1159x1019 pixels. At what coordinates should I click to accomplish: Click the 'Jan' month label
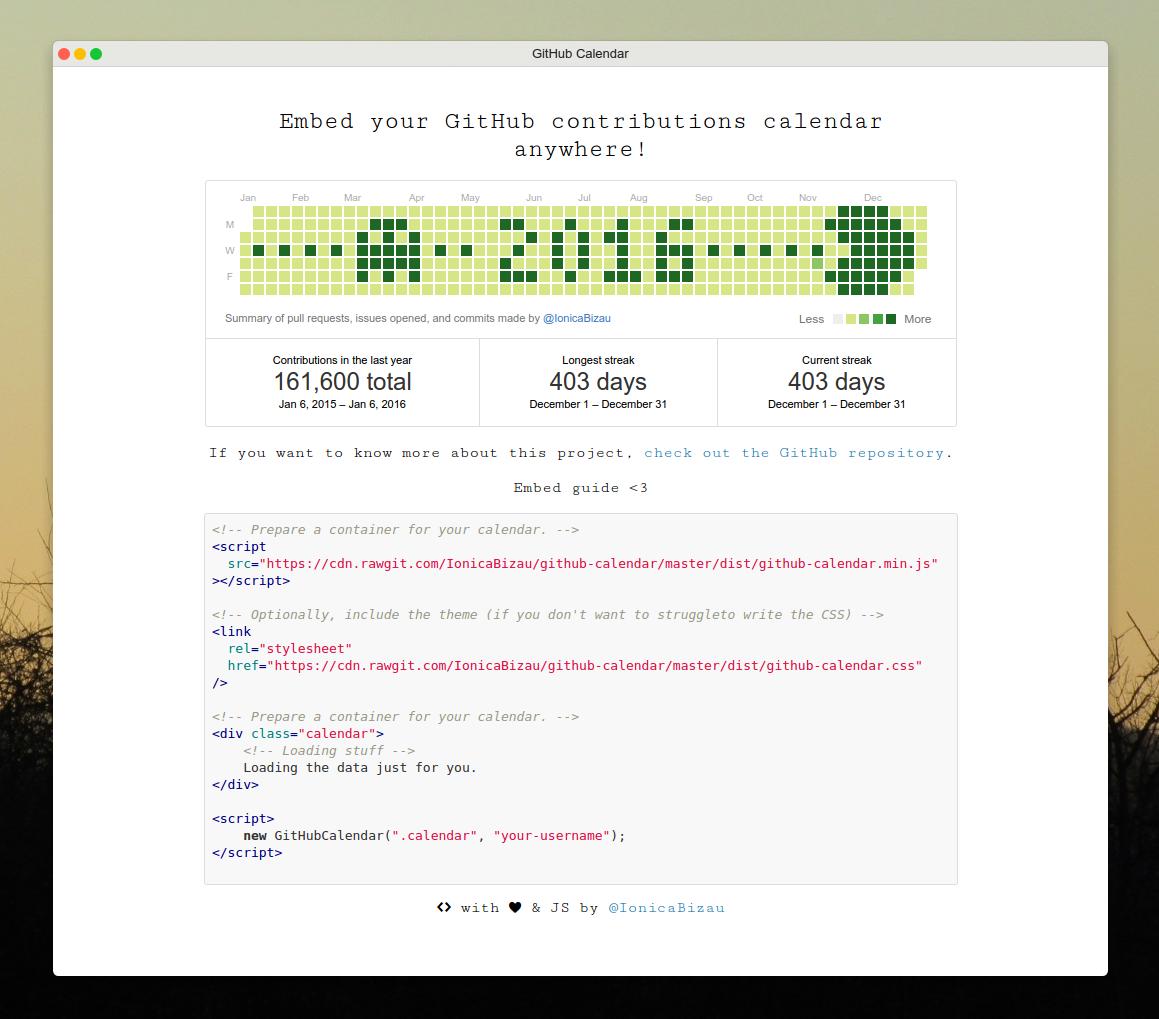pyautogui.click(x=248, y=198)
